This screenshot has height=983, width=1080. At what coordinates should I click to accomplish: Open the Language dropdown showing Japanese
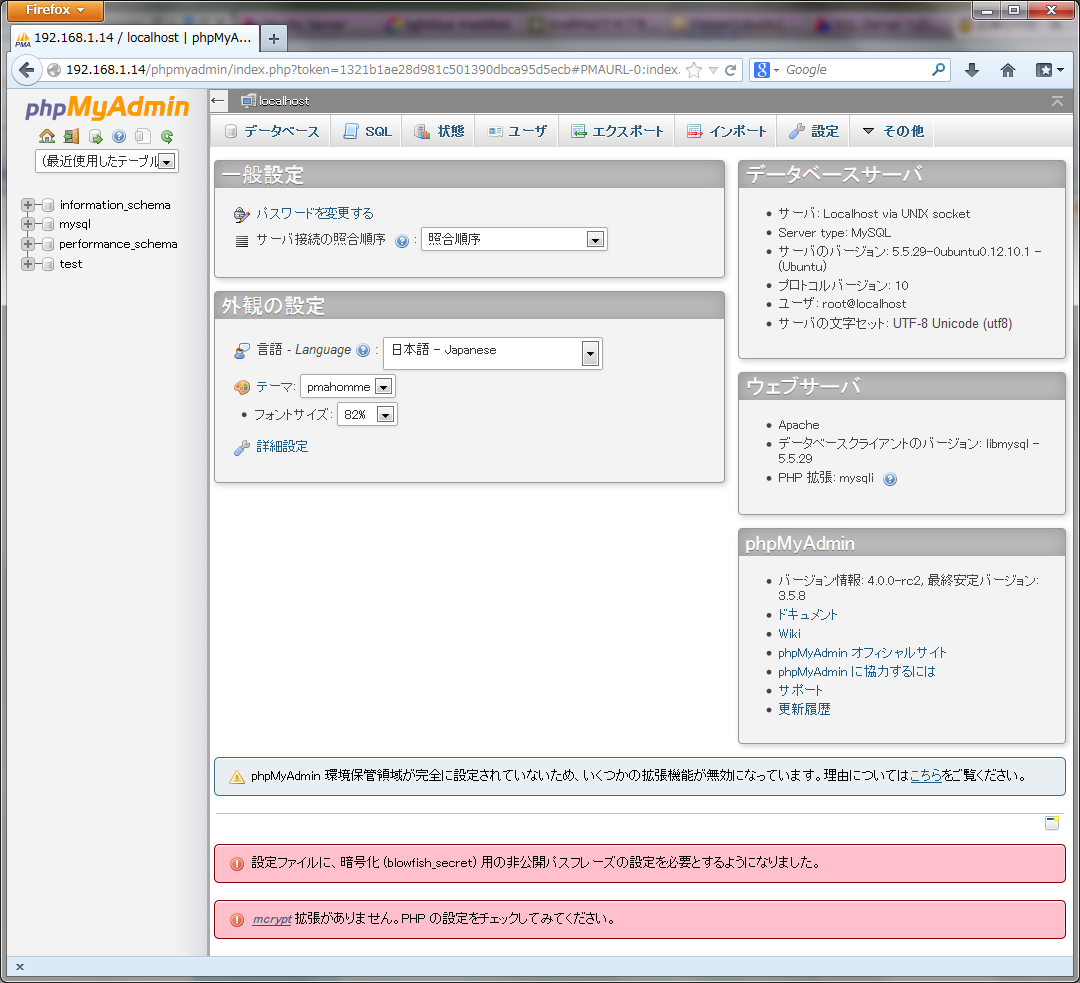point(492,353)
